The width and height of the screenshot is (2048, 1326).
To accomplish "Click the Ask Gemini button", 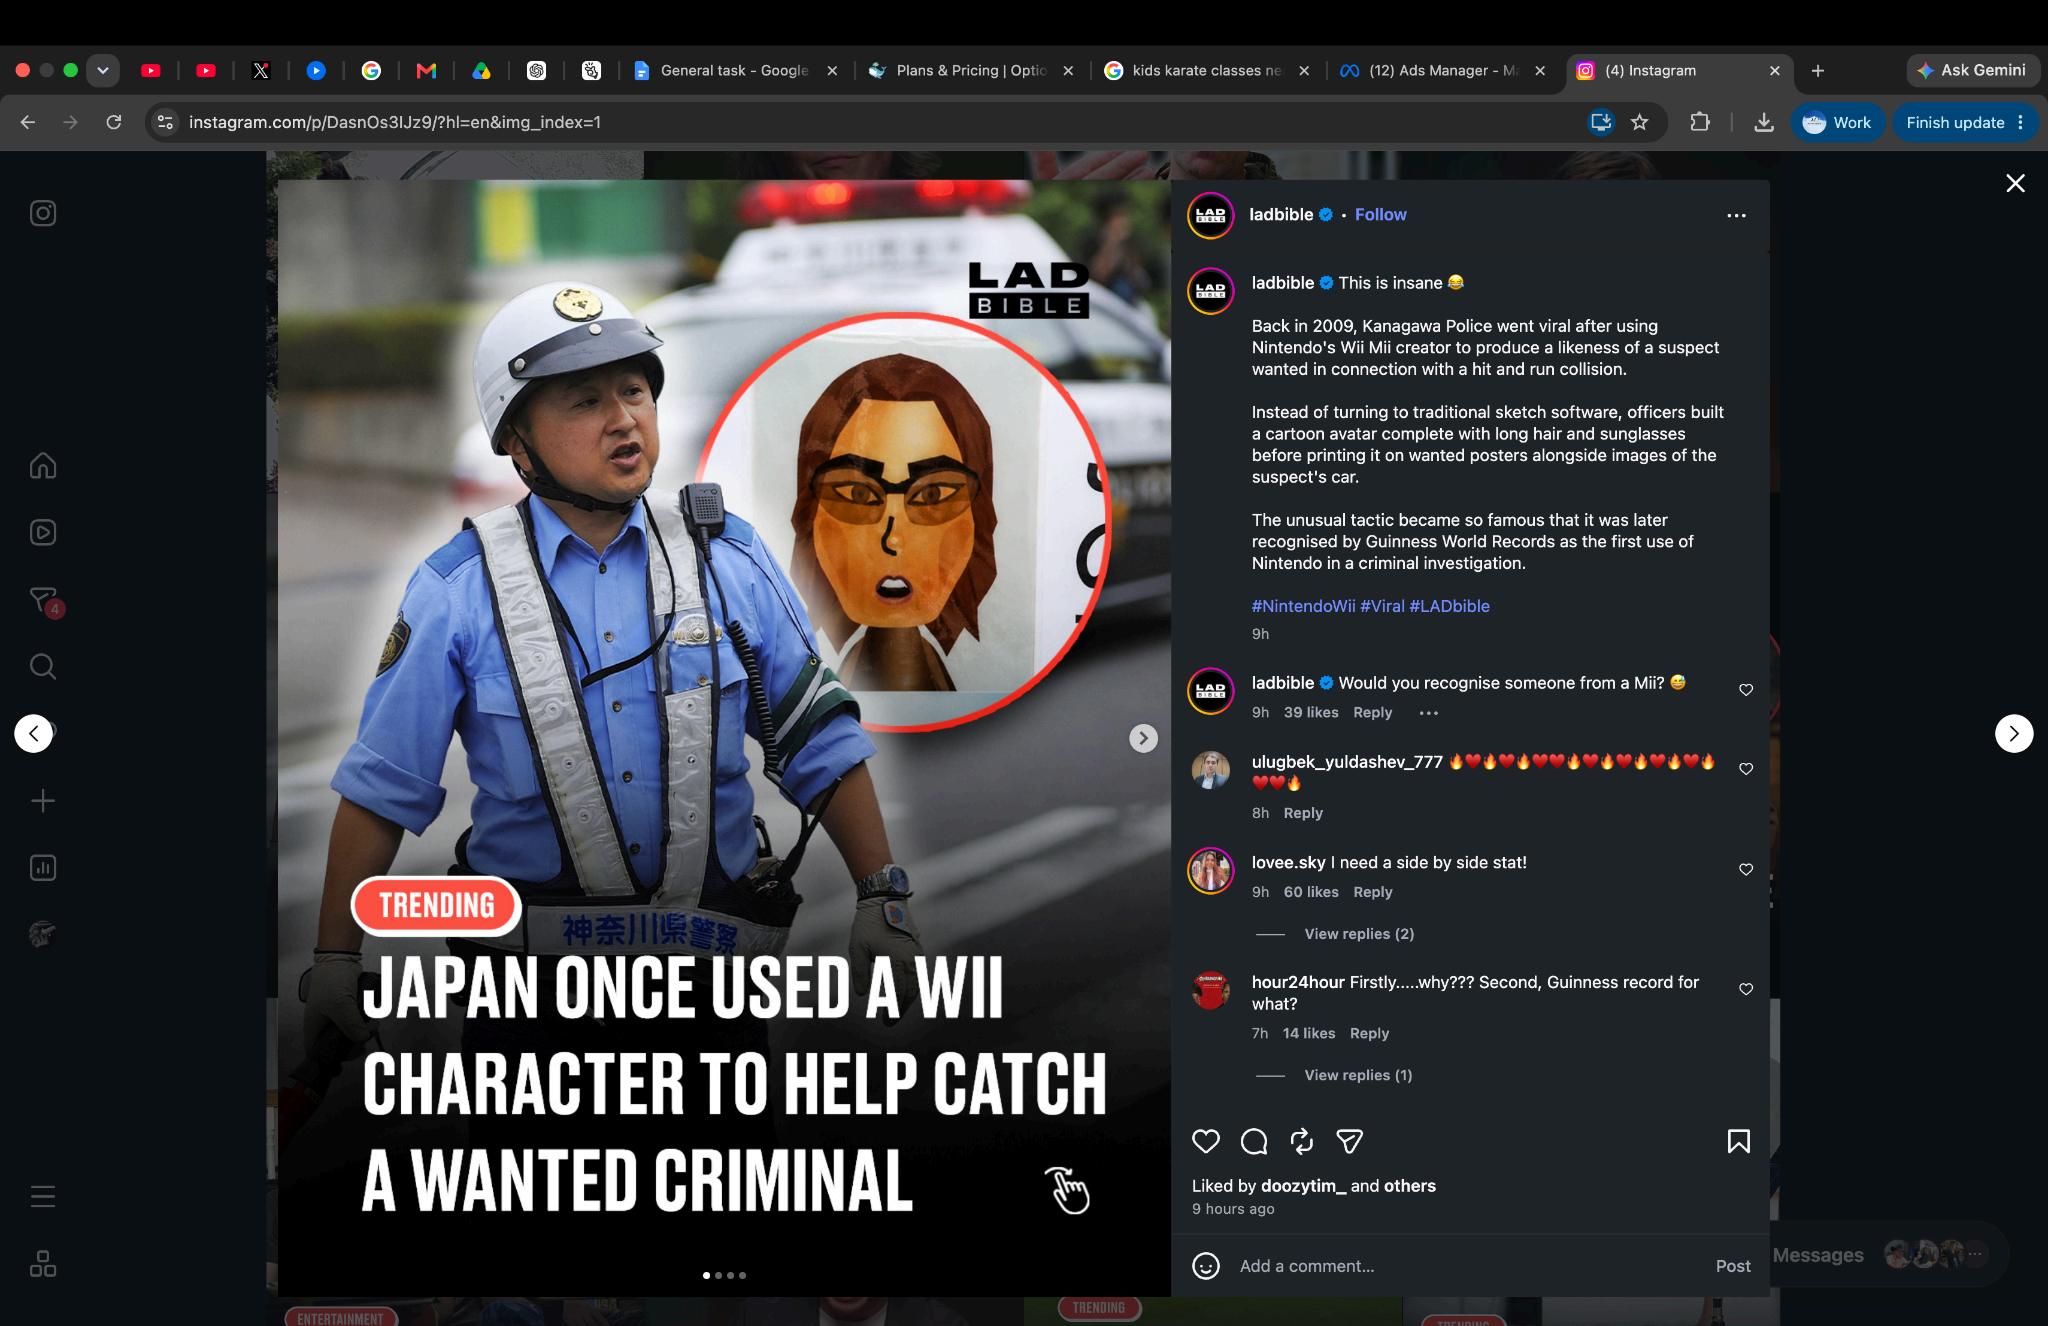I will tap(1972, 70).
